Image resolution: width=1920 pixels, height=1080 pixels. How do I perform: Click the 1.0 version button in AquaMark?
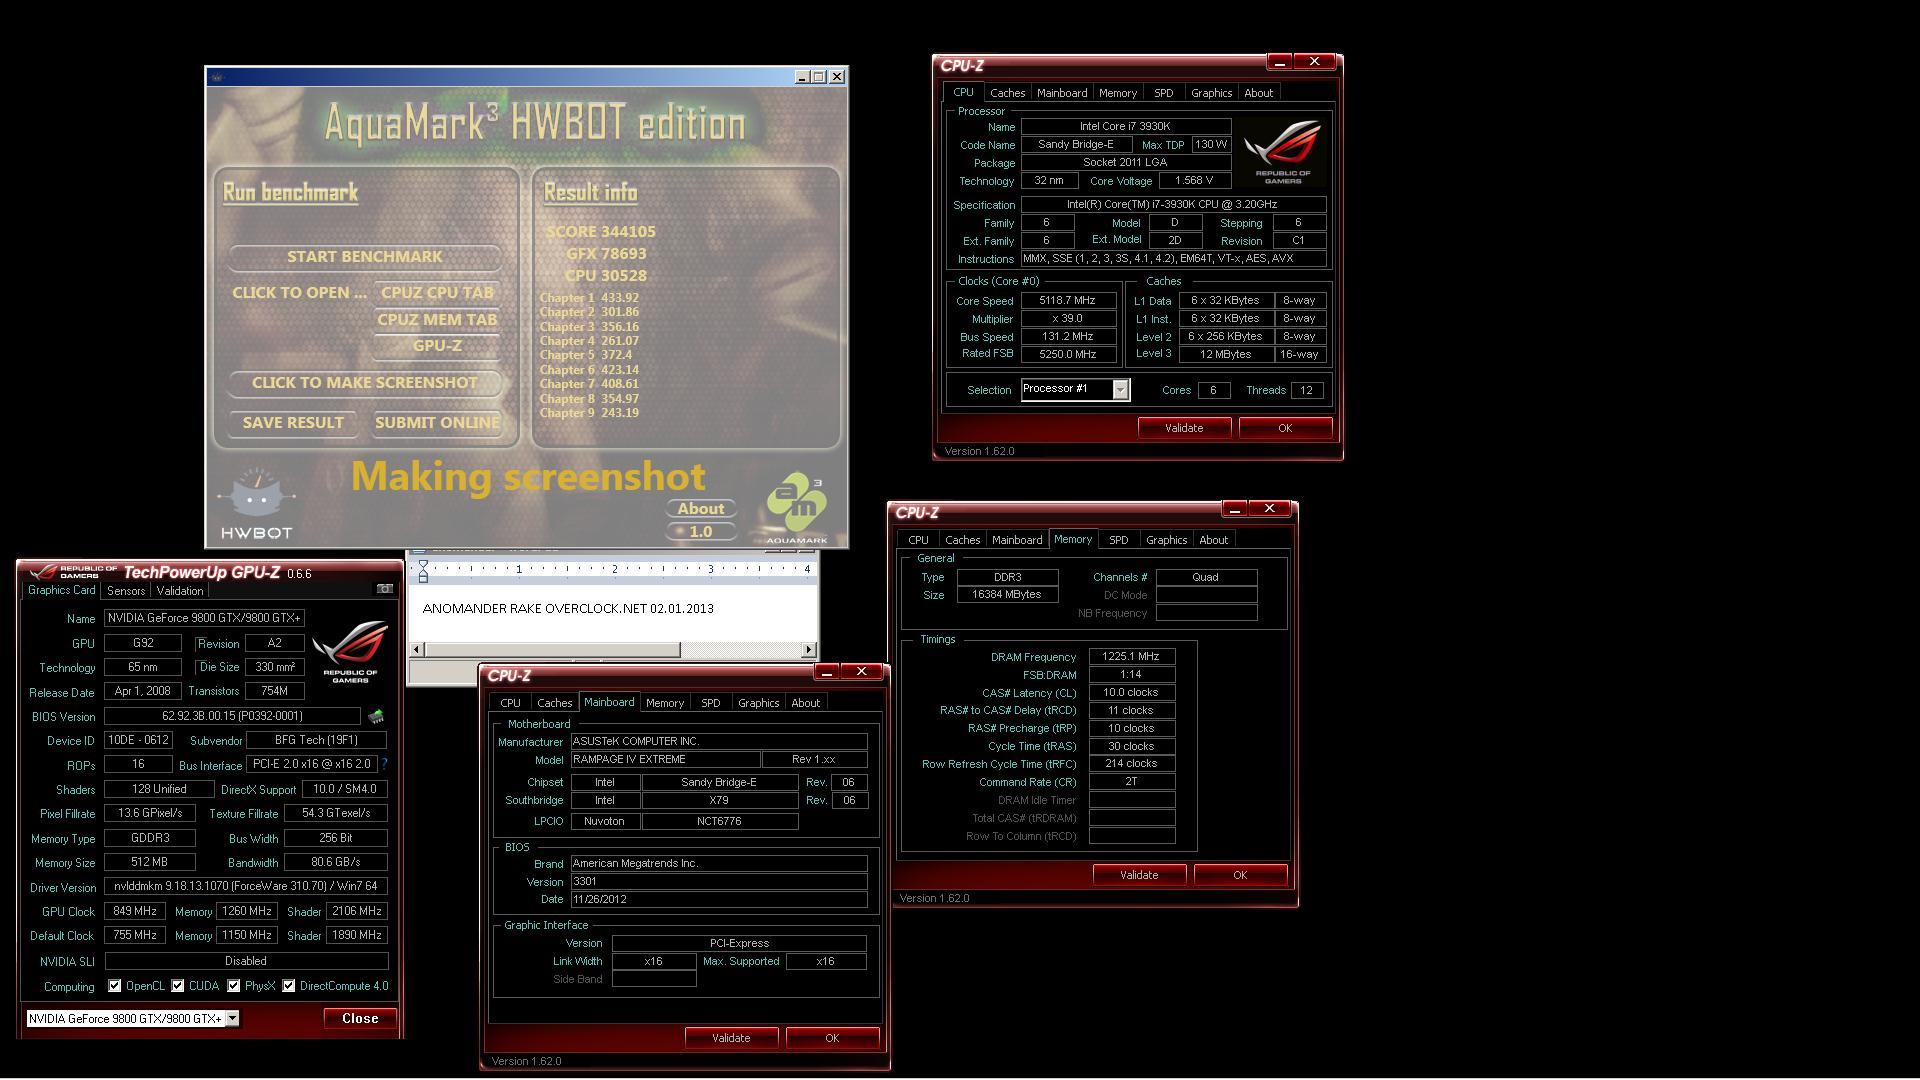click(701, 532)
